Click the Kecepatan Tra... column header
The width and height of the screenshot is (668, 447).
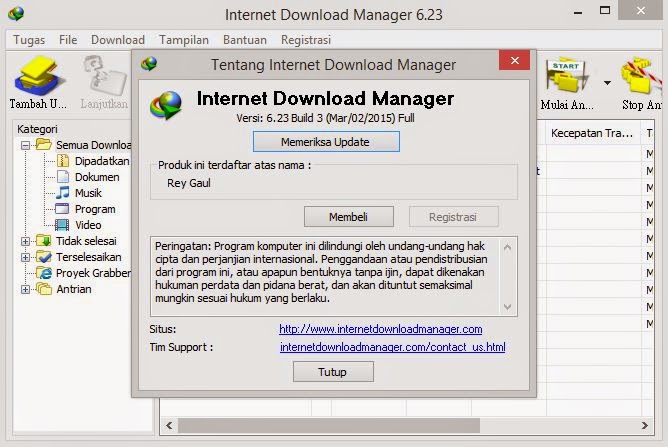(593, 133)
